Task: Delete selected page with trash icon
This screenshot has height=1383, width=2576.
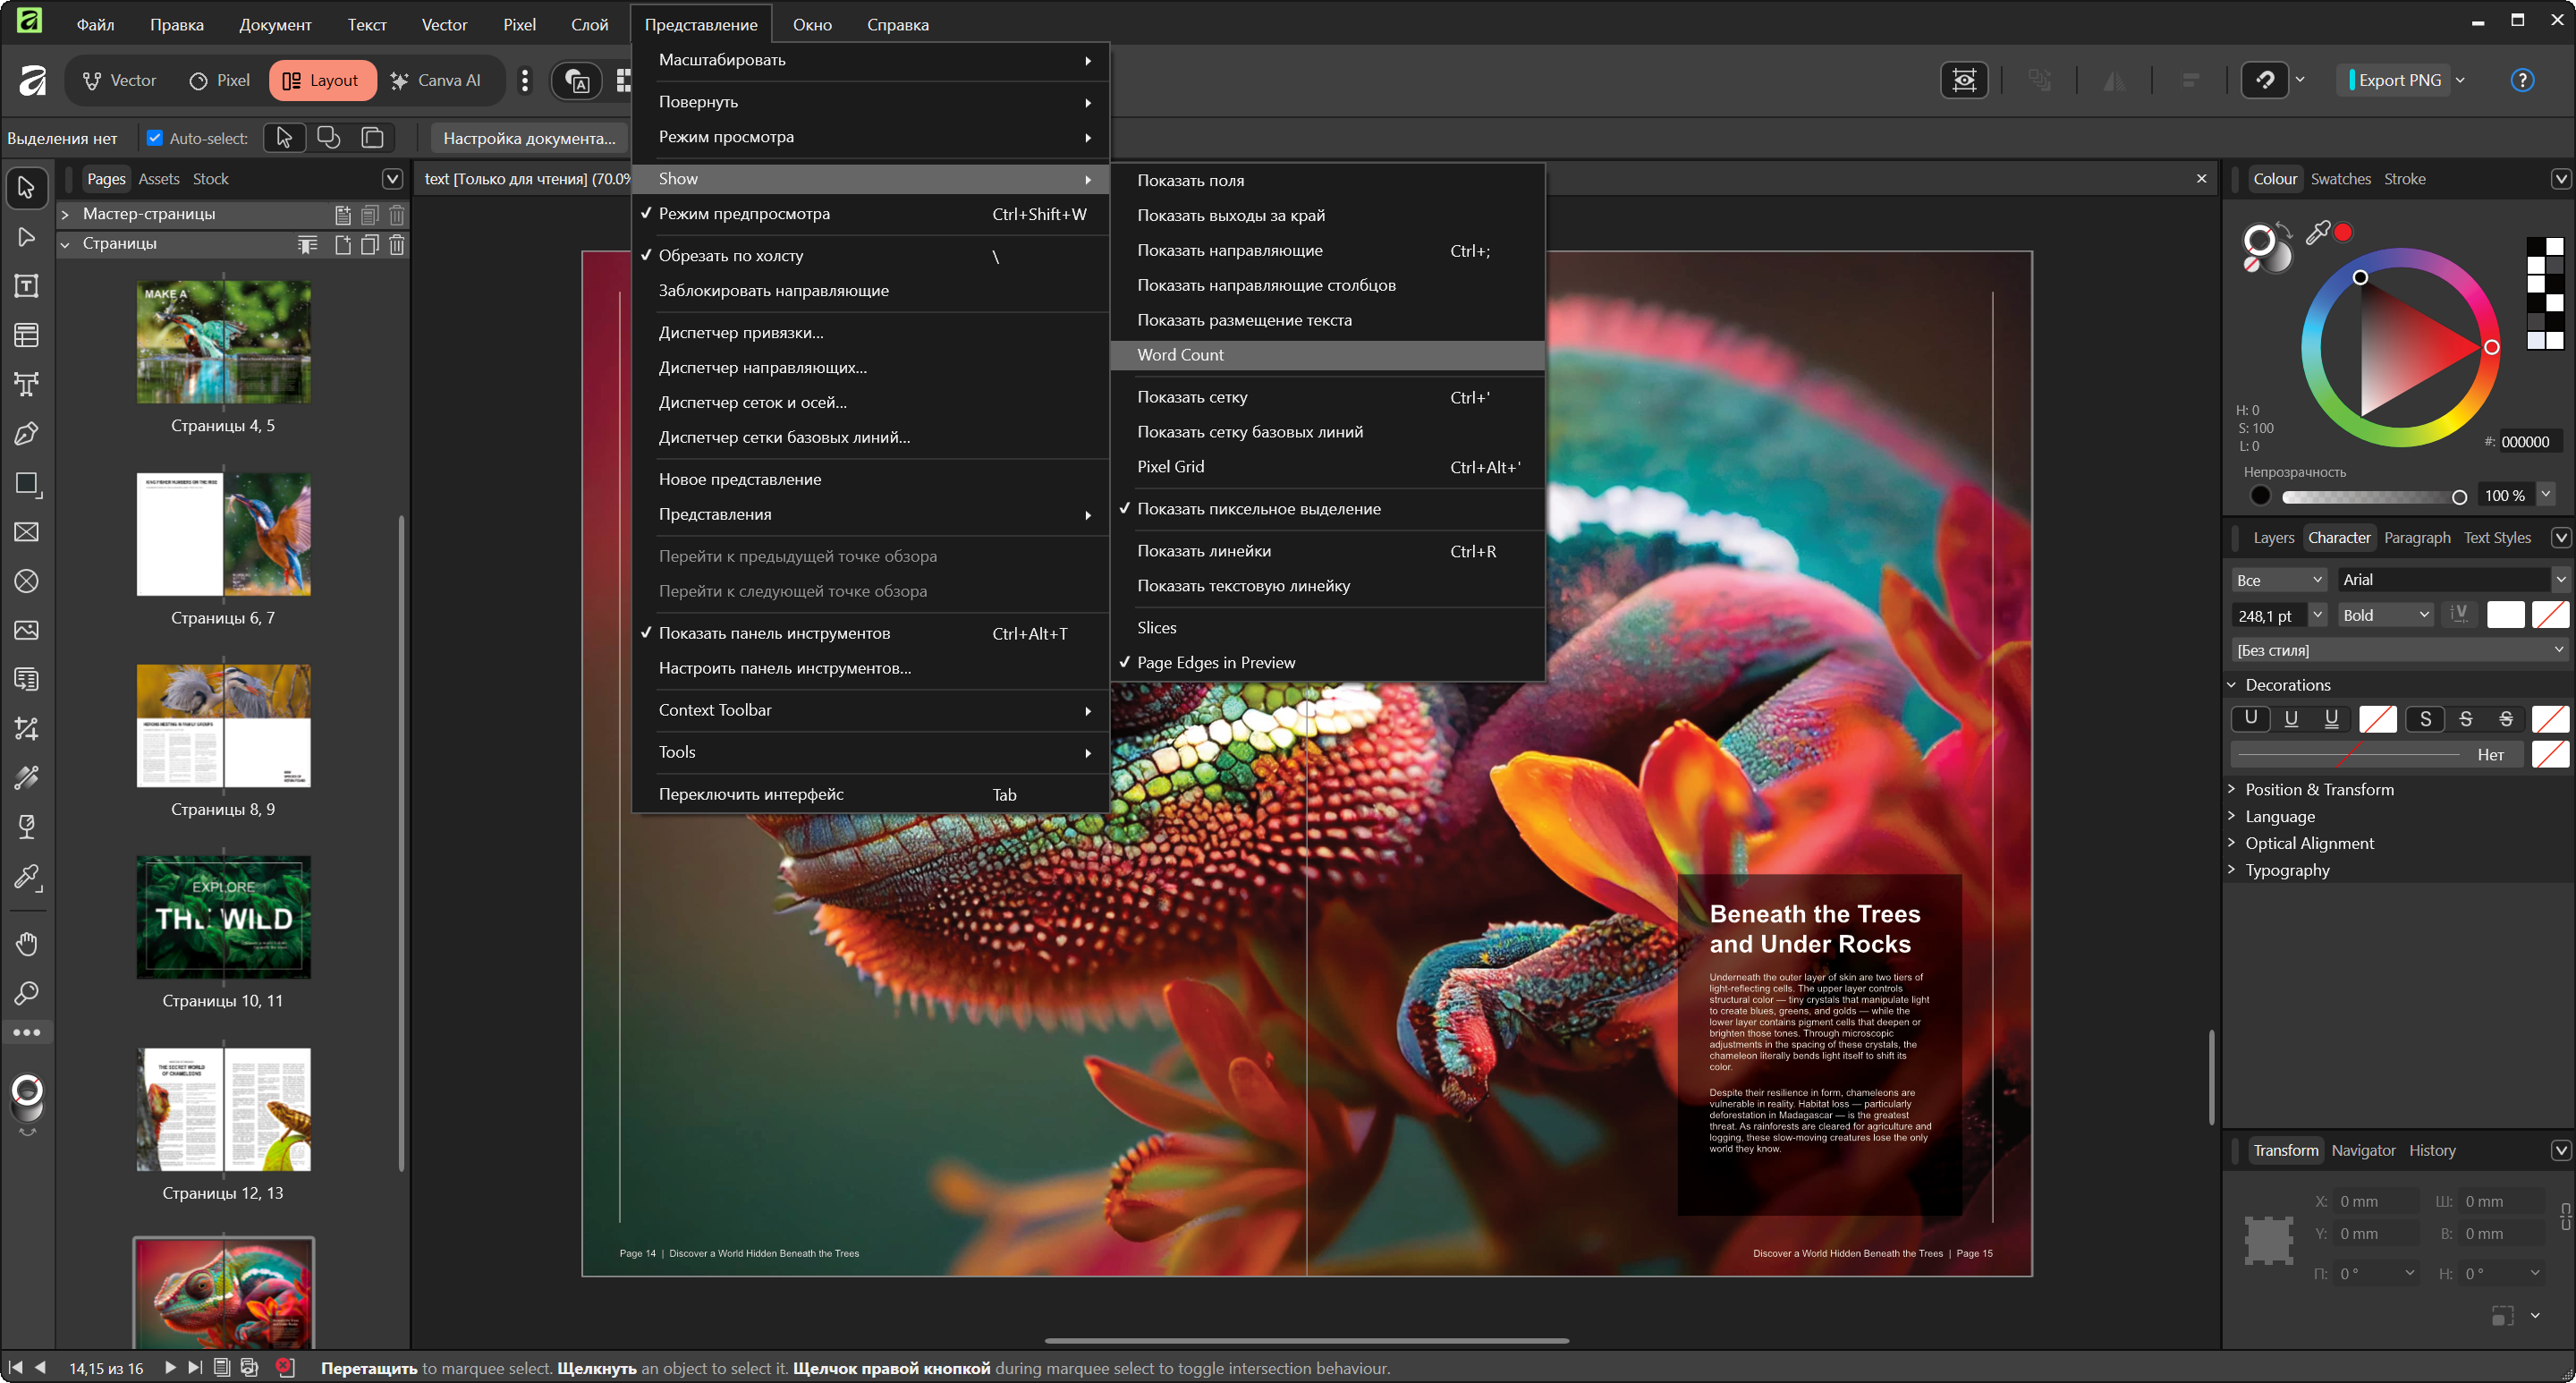Action: point(397,245)
